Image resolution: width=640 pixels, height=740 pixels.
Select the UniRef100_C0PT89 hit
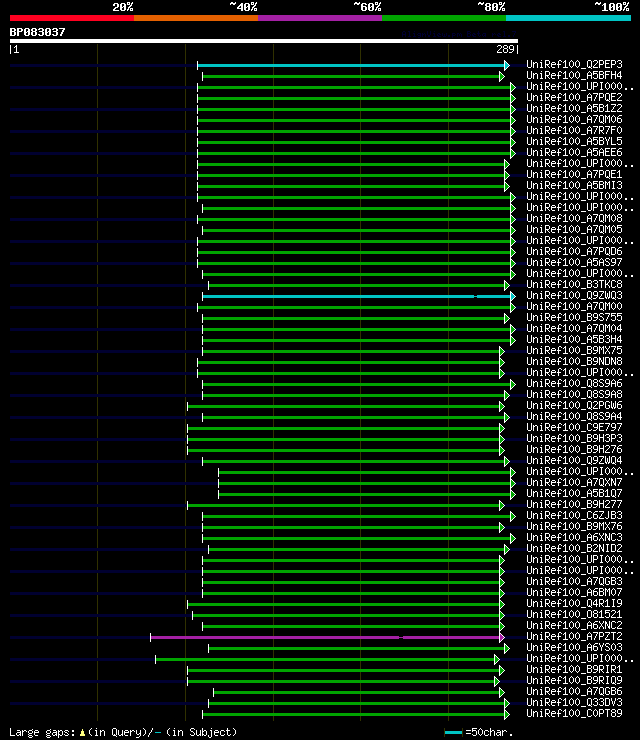point(574,714)
